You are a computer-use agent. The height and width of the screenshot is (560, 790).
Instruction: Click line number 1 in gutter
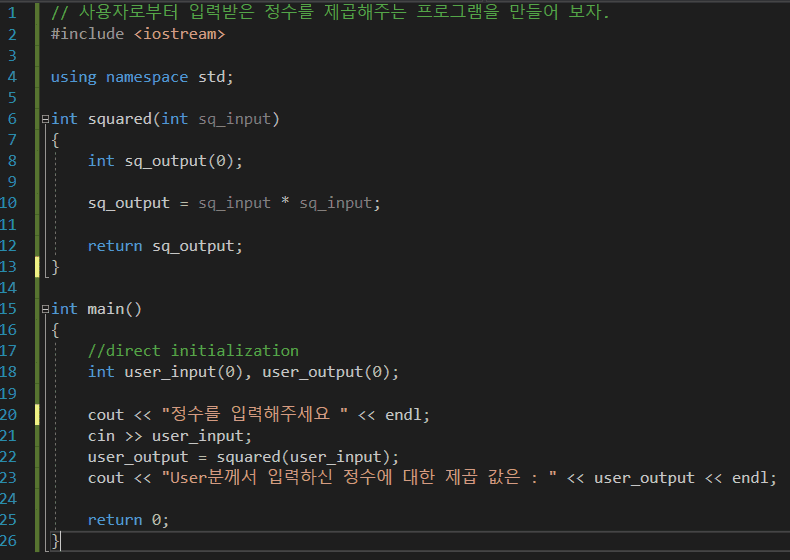point(12,13)
